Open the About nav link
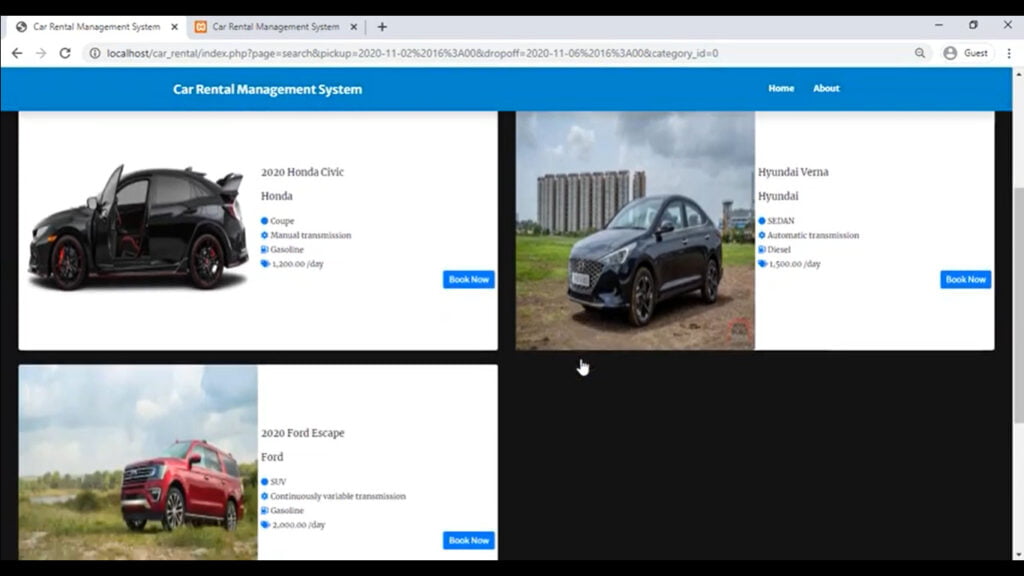This screenshot has height=576, width=1024. pyautogui.click(x=826, y=88)
